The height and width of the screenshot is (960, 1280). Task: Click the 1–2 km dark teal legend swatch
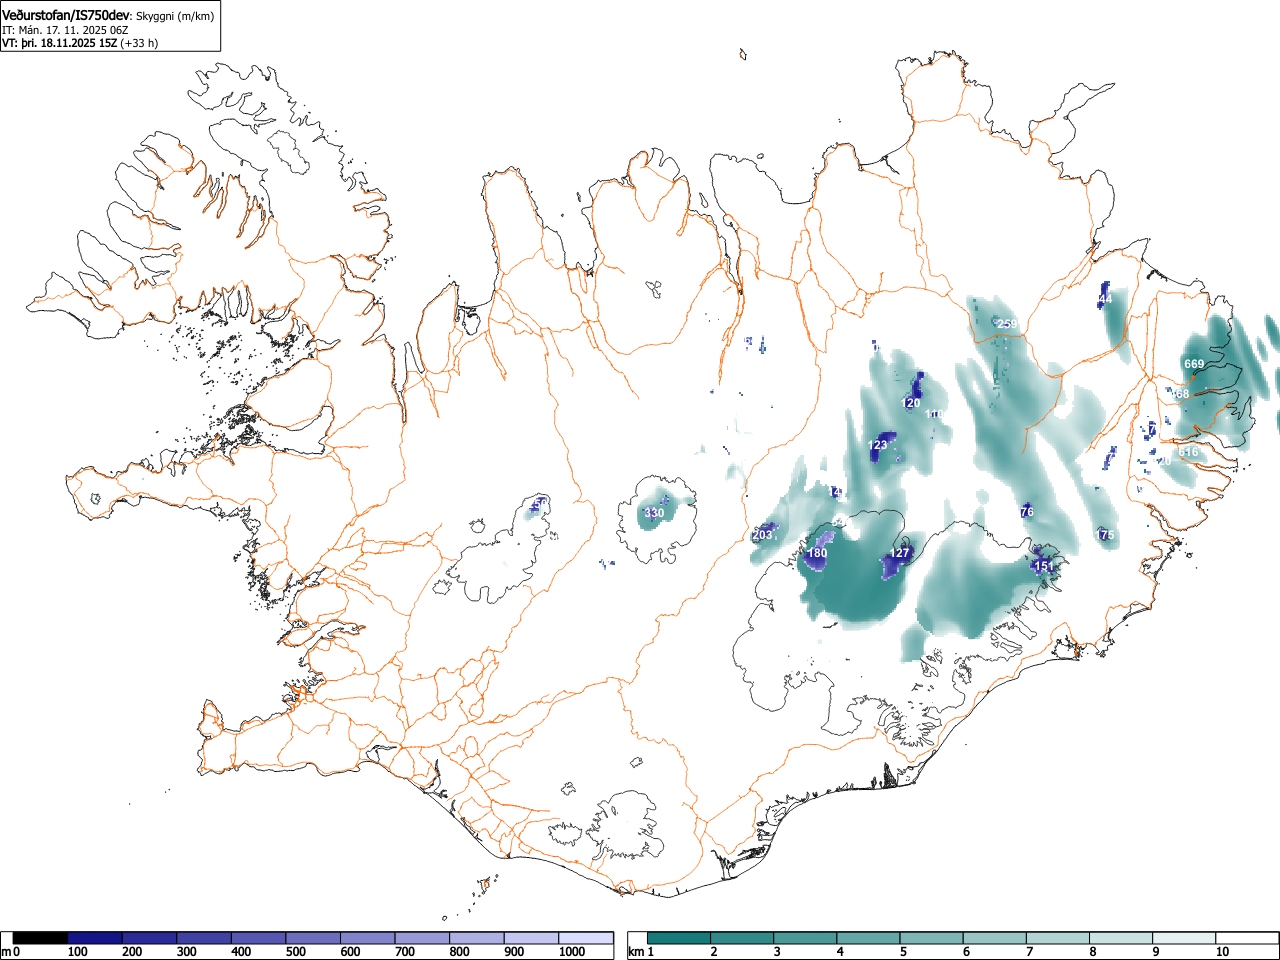click(x=679, y=938)
